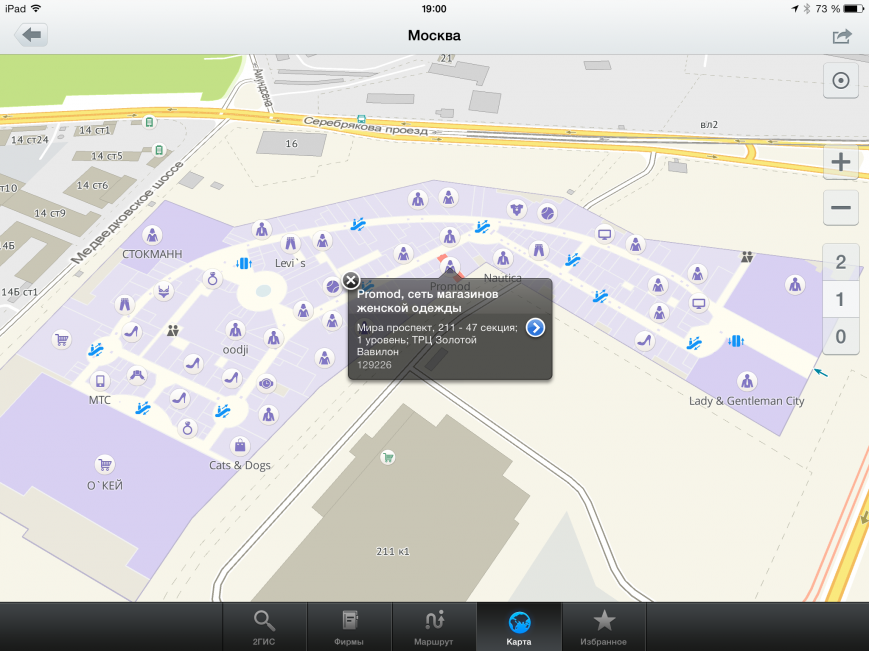This screenshot has width=869, height=651.
Task: Tap the sports ball icon beside the bodysuit icon
Action: (x=547, y=213)
